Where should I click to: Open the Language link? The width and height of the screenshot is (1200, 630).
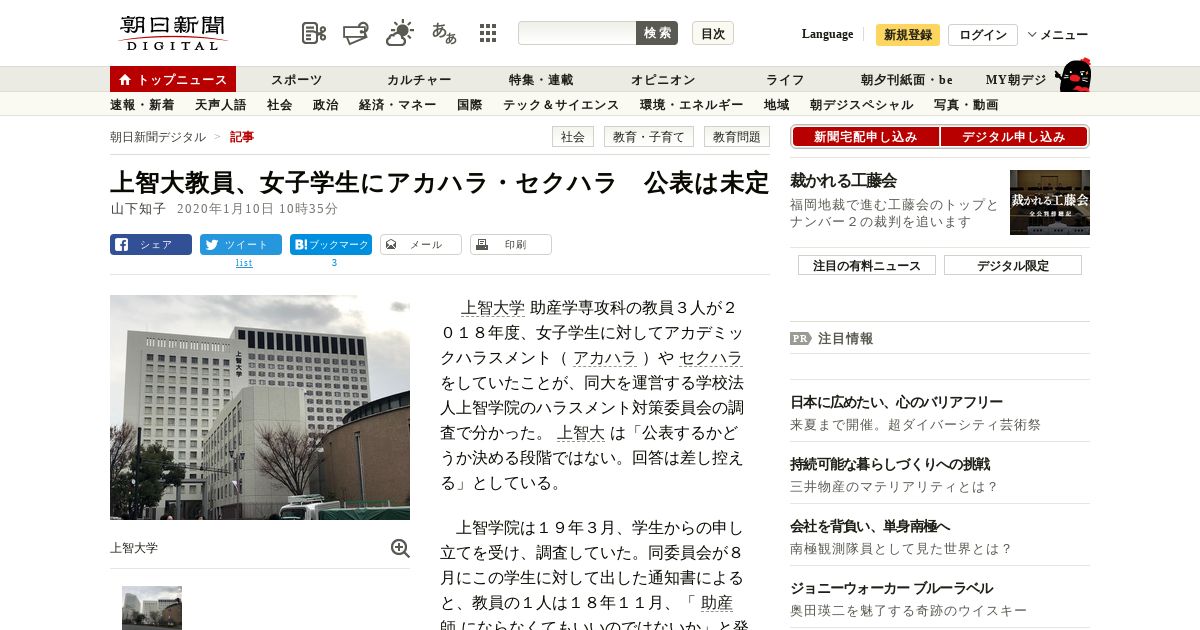click(827, 34)
